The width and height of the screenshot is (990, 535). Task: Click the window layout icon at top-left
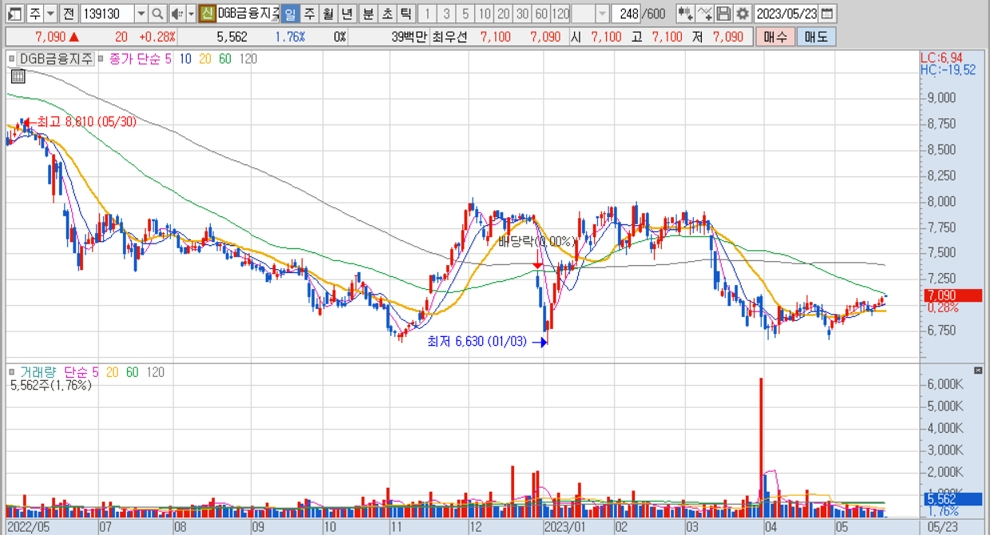12,14
